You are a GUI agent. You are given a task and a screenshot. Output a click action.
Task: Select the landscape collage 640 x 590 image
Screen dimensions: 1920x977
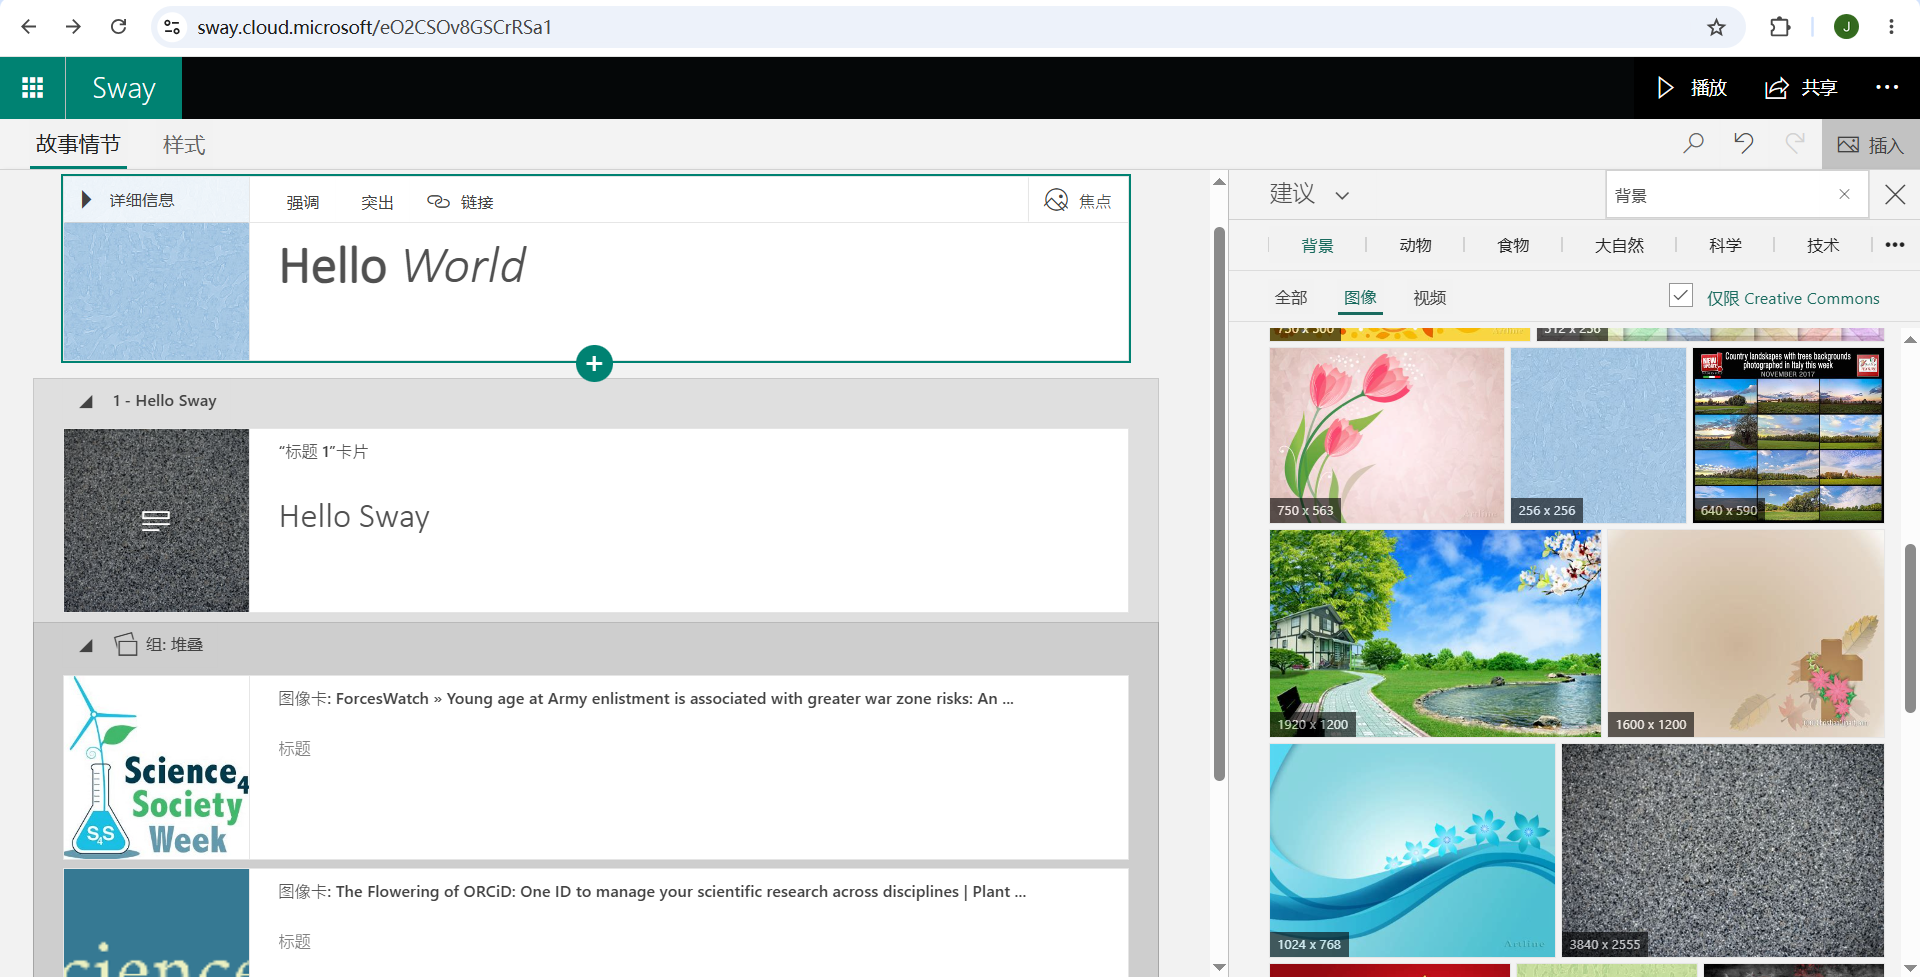(1788, 435)
